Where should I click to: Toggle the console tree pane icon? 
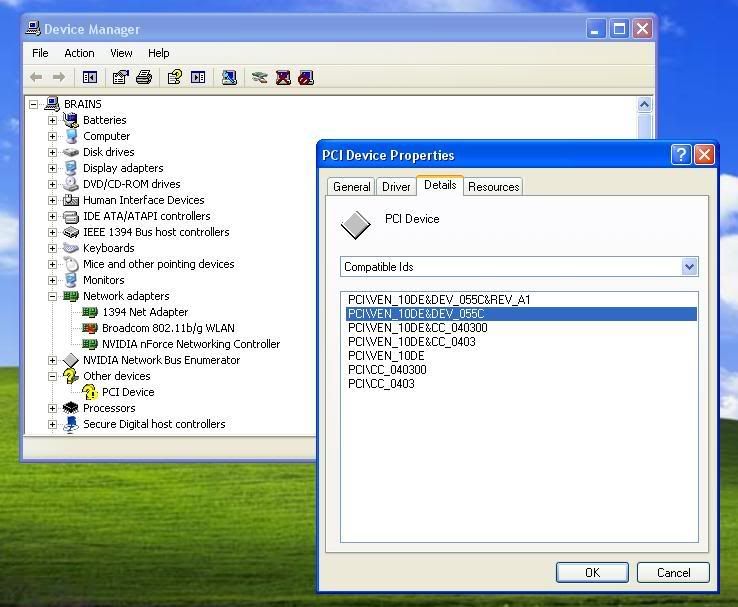[x=89, y=77]
